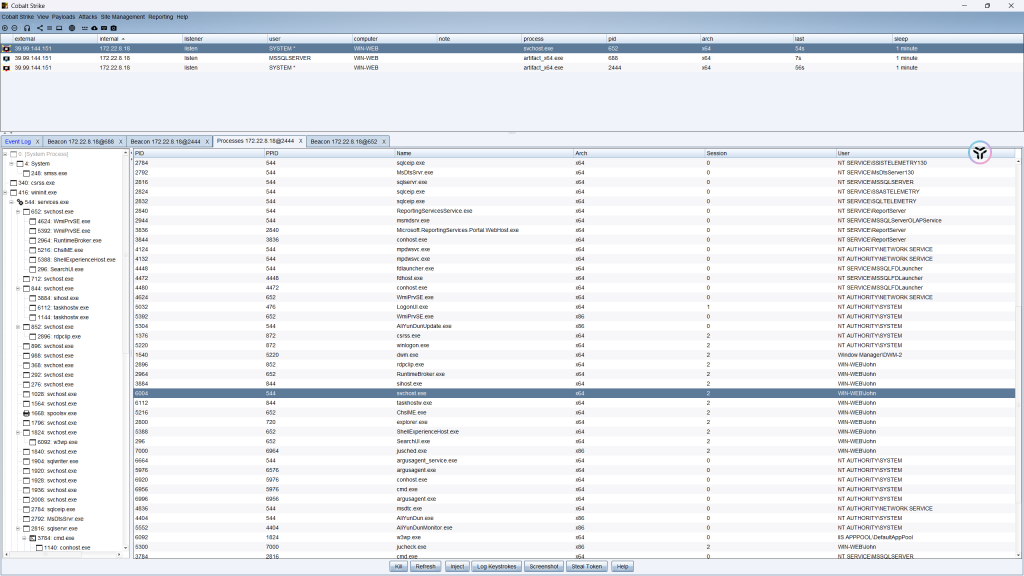The image size is (1024, 576).
Task: Collapse the 1824: svchost.exe tree node
Action: (18, 432)
